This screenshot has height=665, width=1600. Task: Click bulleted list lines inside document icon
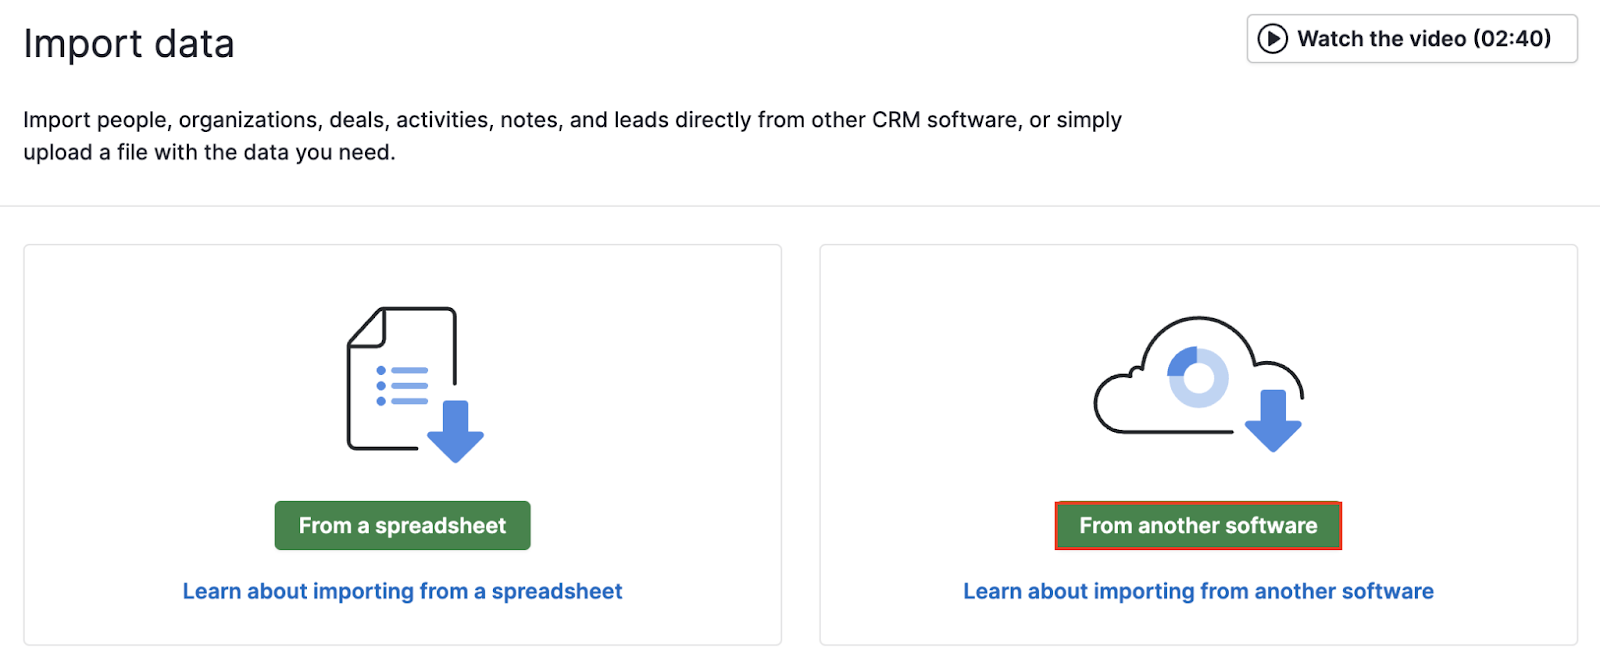pos(402,386)
